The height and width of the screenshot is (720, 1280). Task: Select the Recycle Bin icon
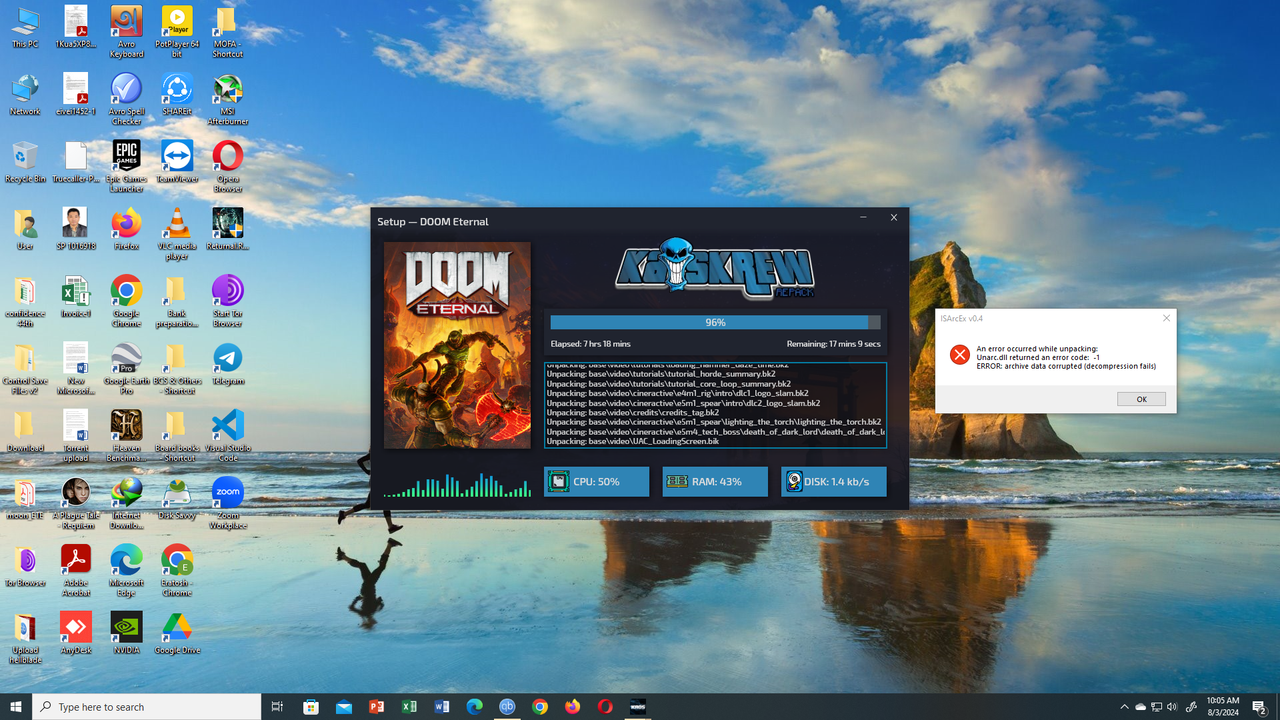25,162
